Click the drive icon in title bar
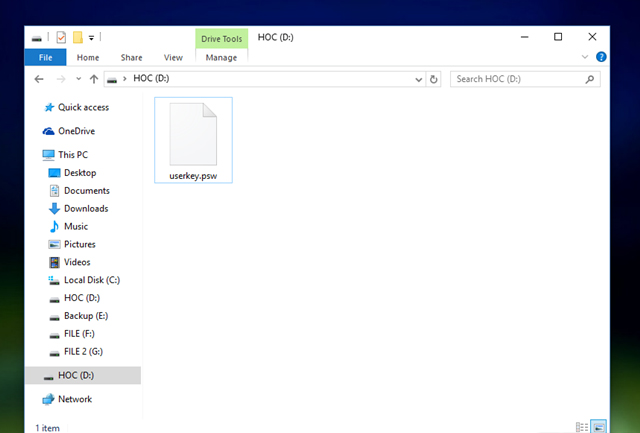The height and width of the screenshot is (433, 640). (x=37, y=38)
